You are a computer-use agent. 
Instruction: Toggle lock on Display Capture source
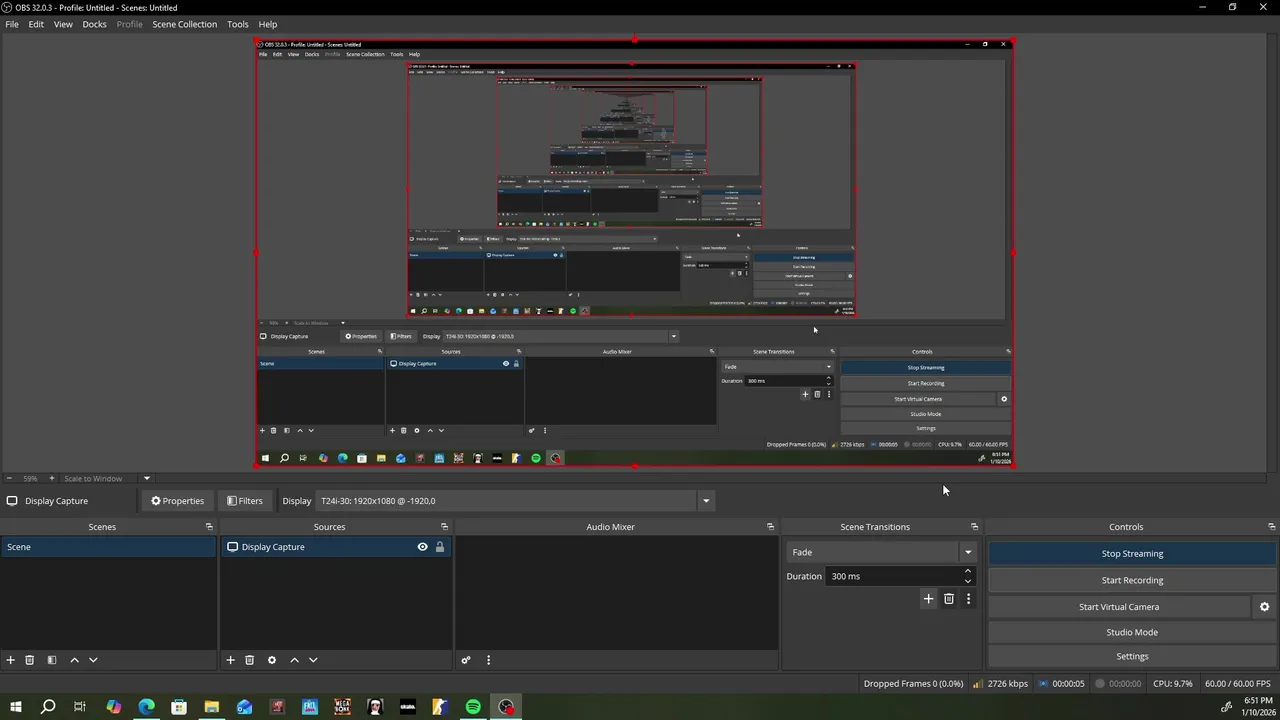[x=439, y=547]
